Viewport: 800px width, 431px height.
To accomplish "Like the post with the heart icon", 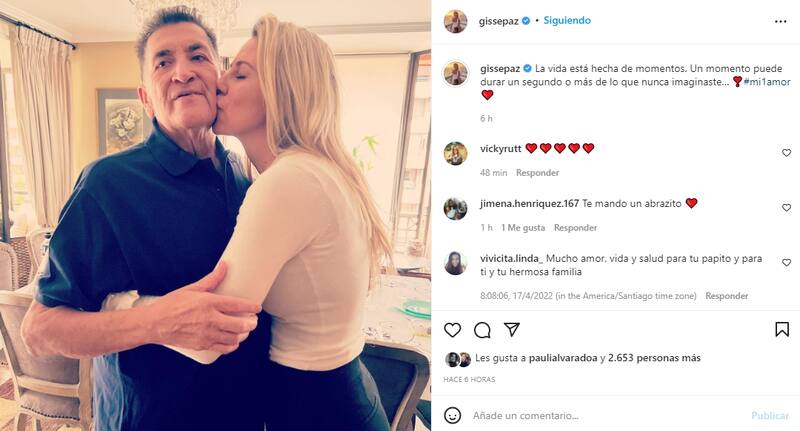I will click(453, 330).
